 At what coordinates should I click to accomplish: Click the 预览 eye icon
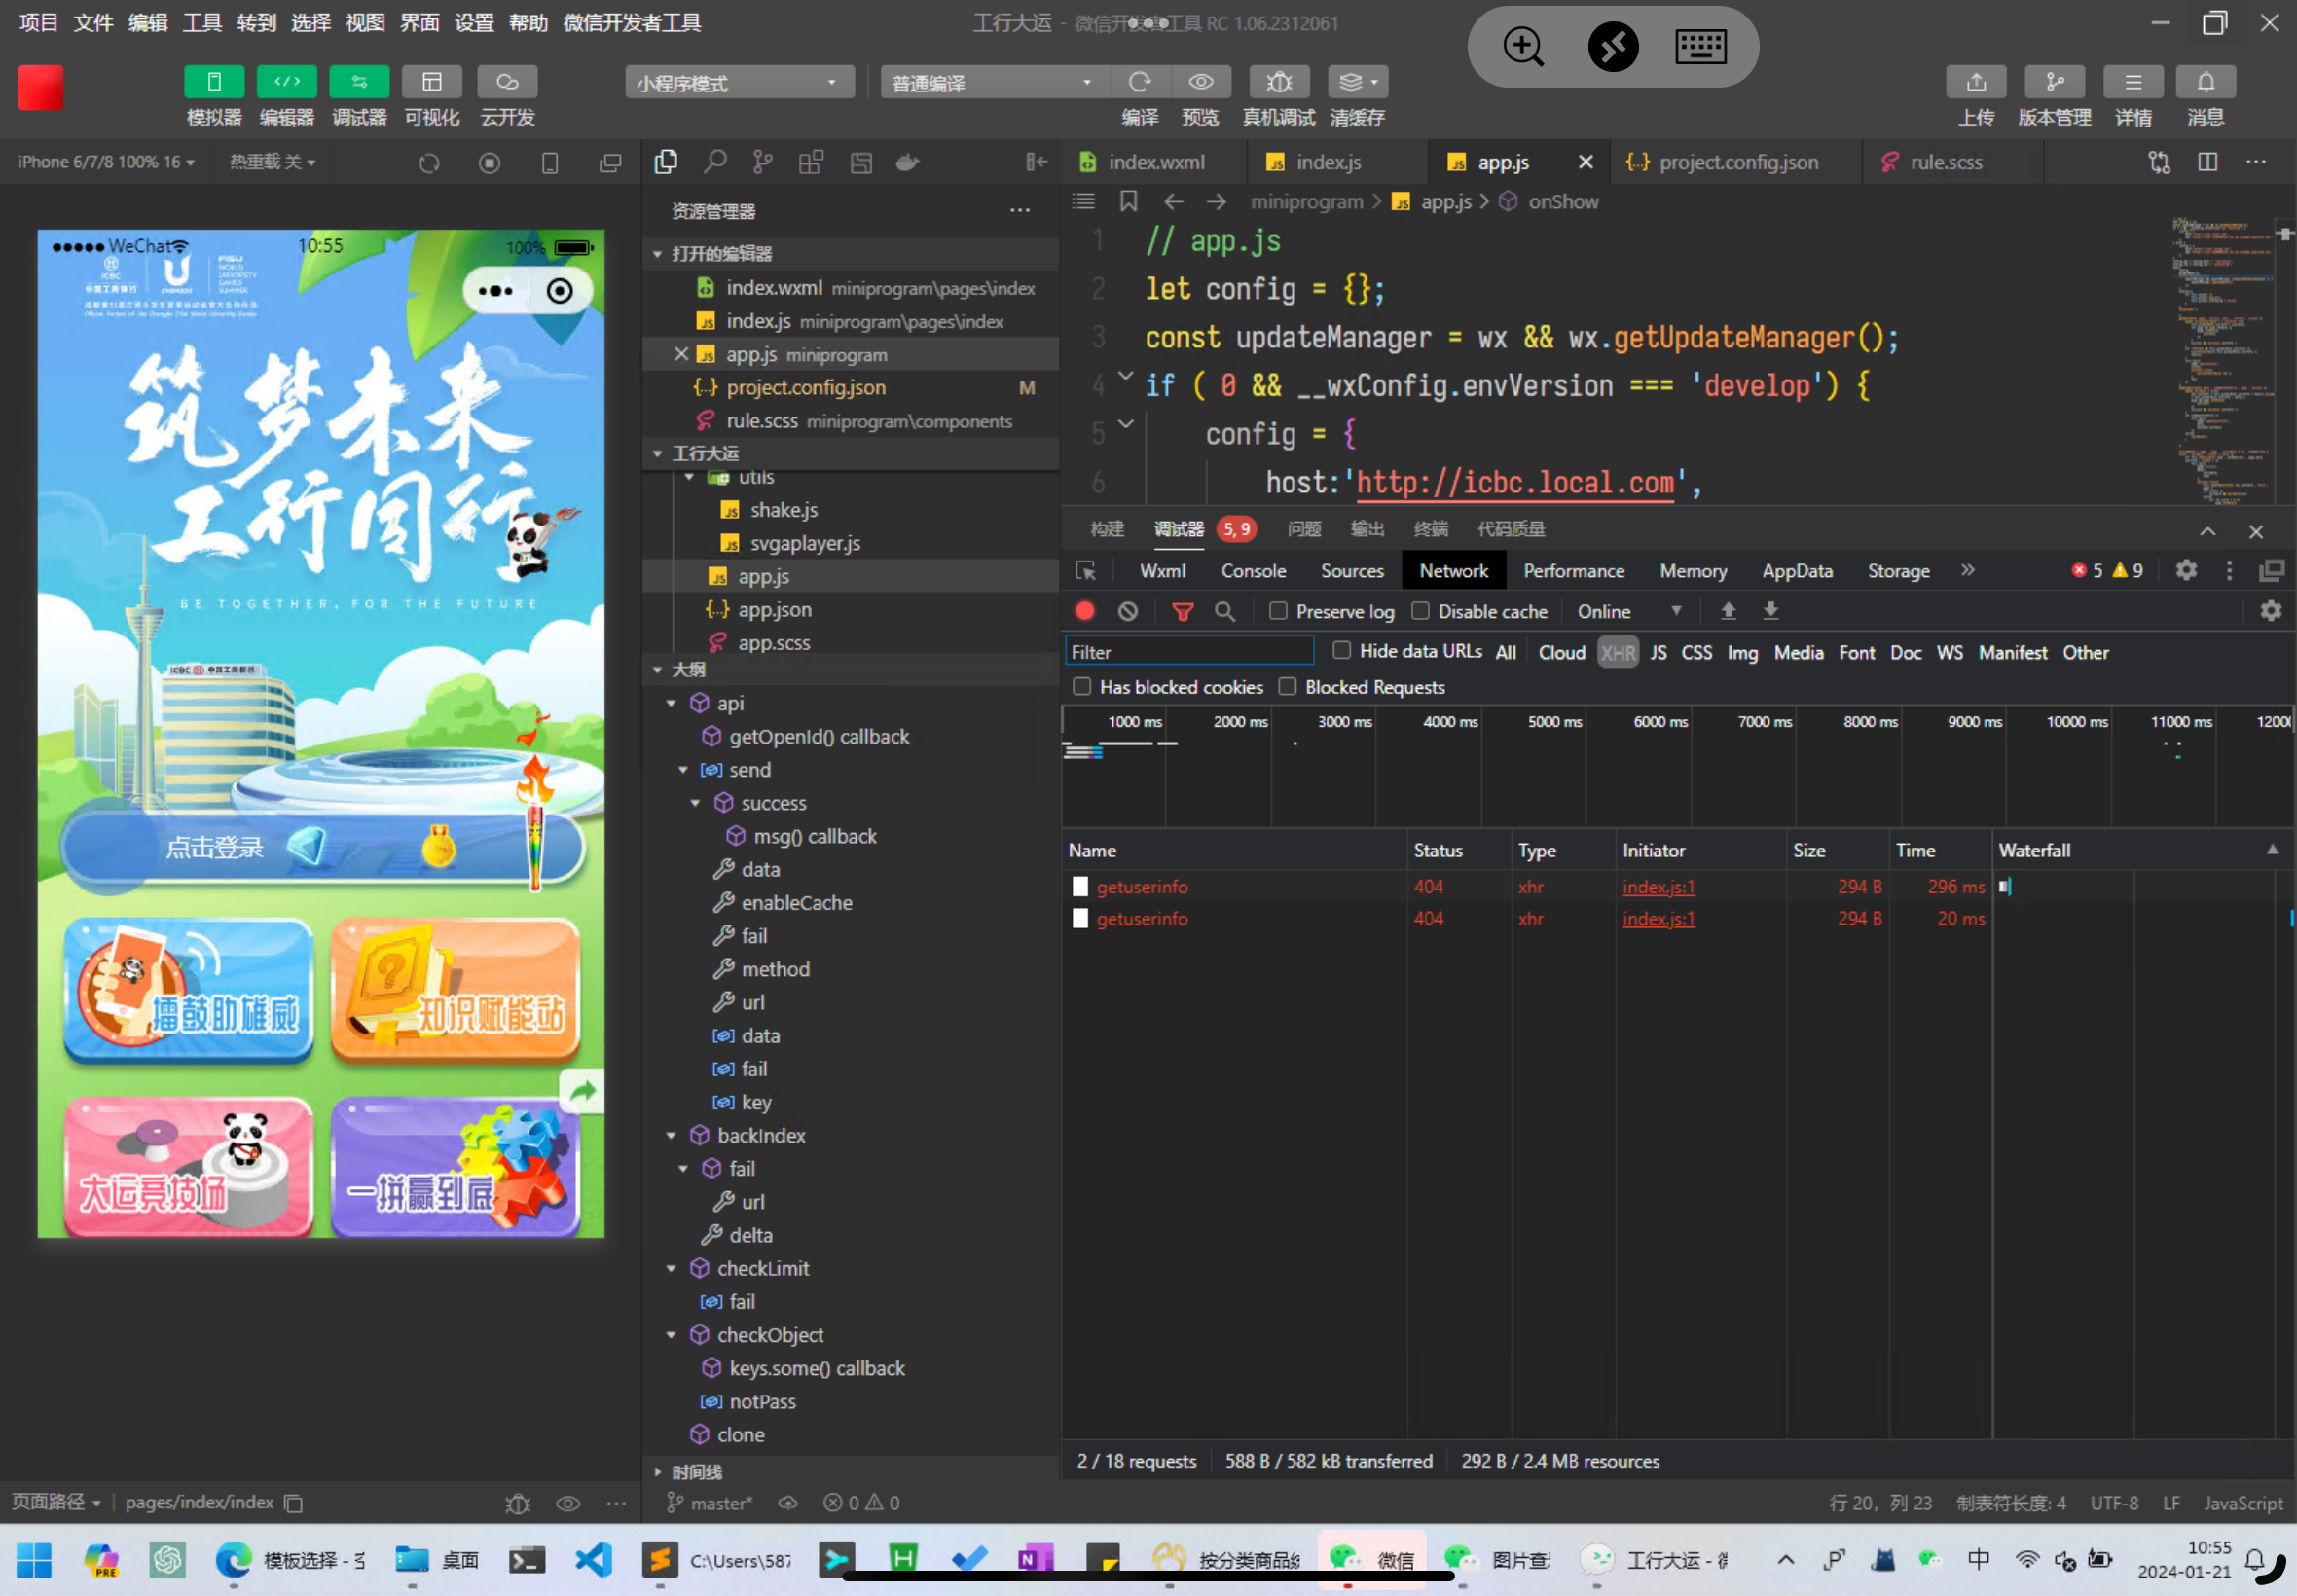(1200, 82)
